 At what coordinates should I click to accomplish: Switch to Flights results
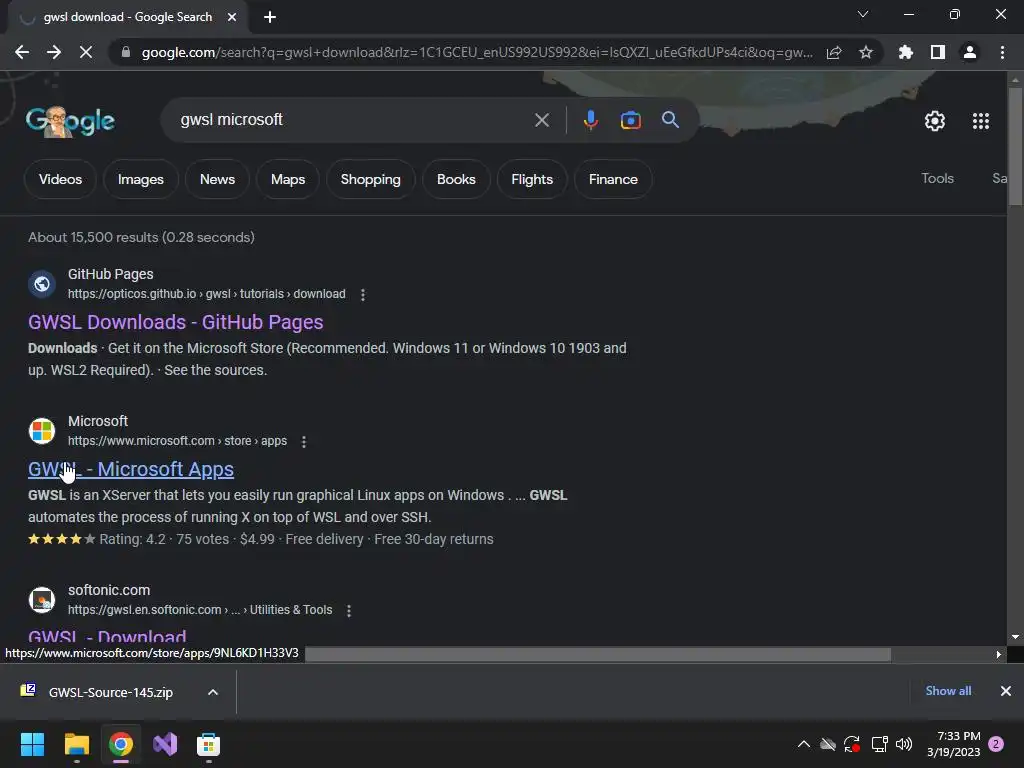coord(532,180)
